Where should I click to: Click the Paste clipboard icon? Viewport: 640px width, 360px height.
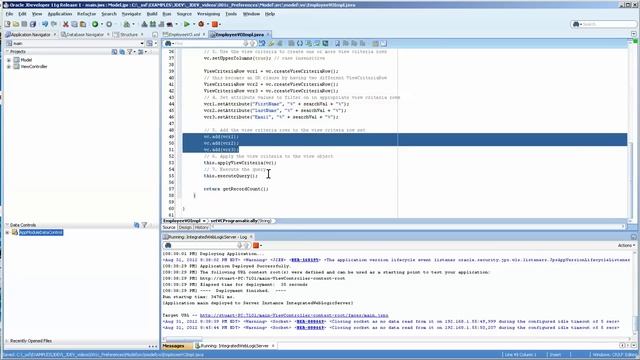coord(83,24)
